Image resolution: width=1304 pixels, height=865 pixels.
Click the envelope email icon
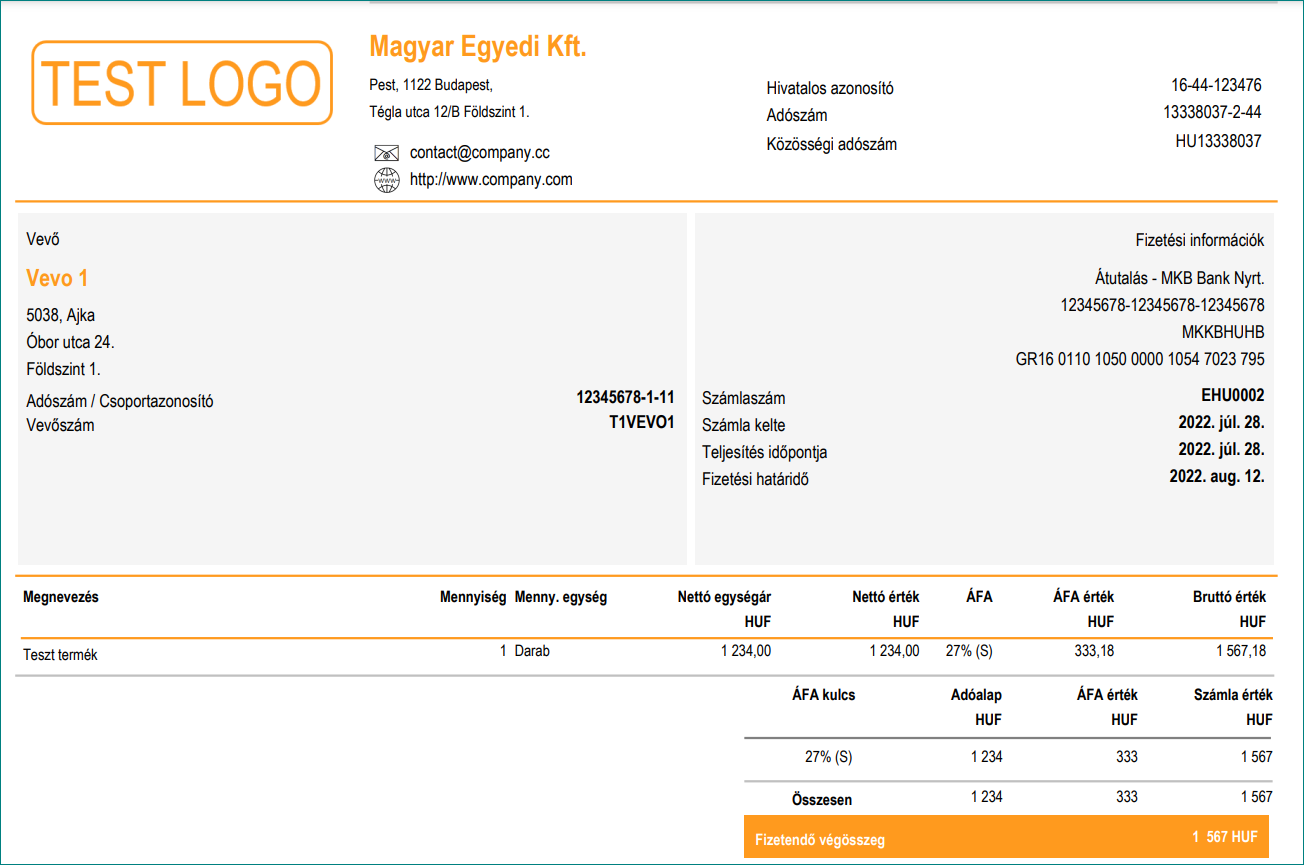(386, 153)
